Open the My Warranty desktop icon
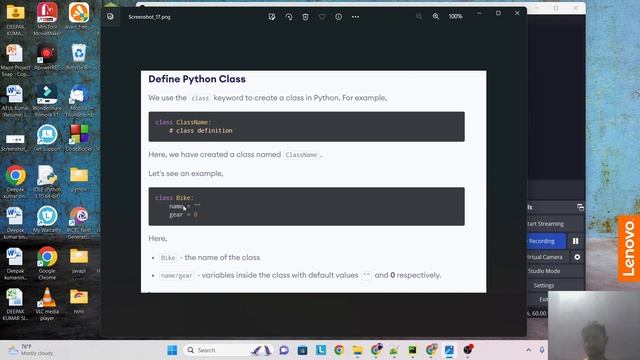 coord(47,220)
